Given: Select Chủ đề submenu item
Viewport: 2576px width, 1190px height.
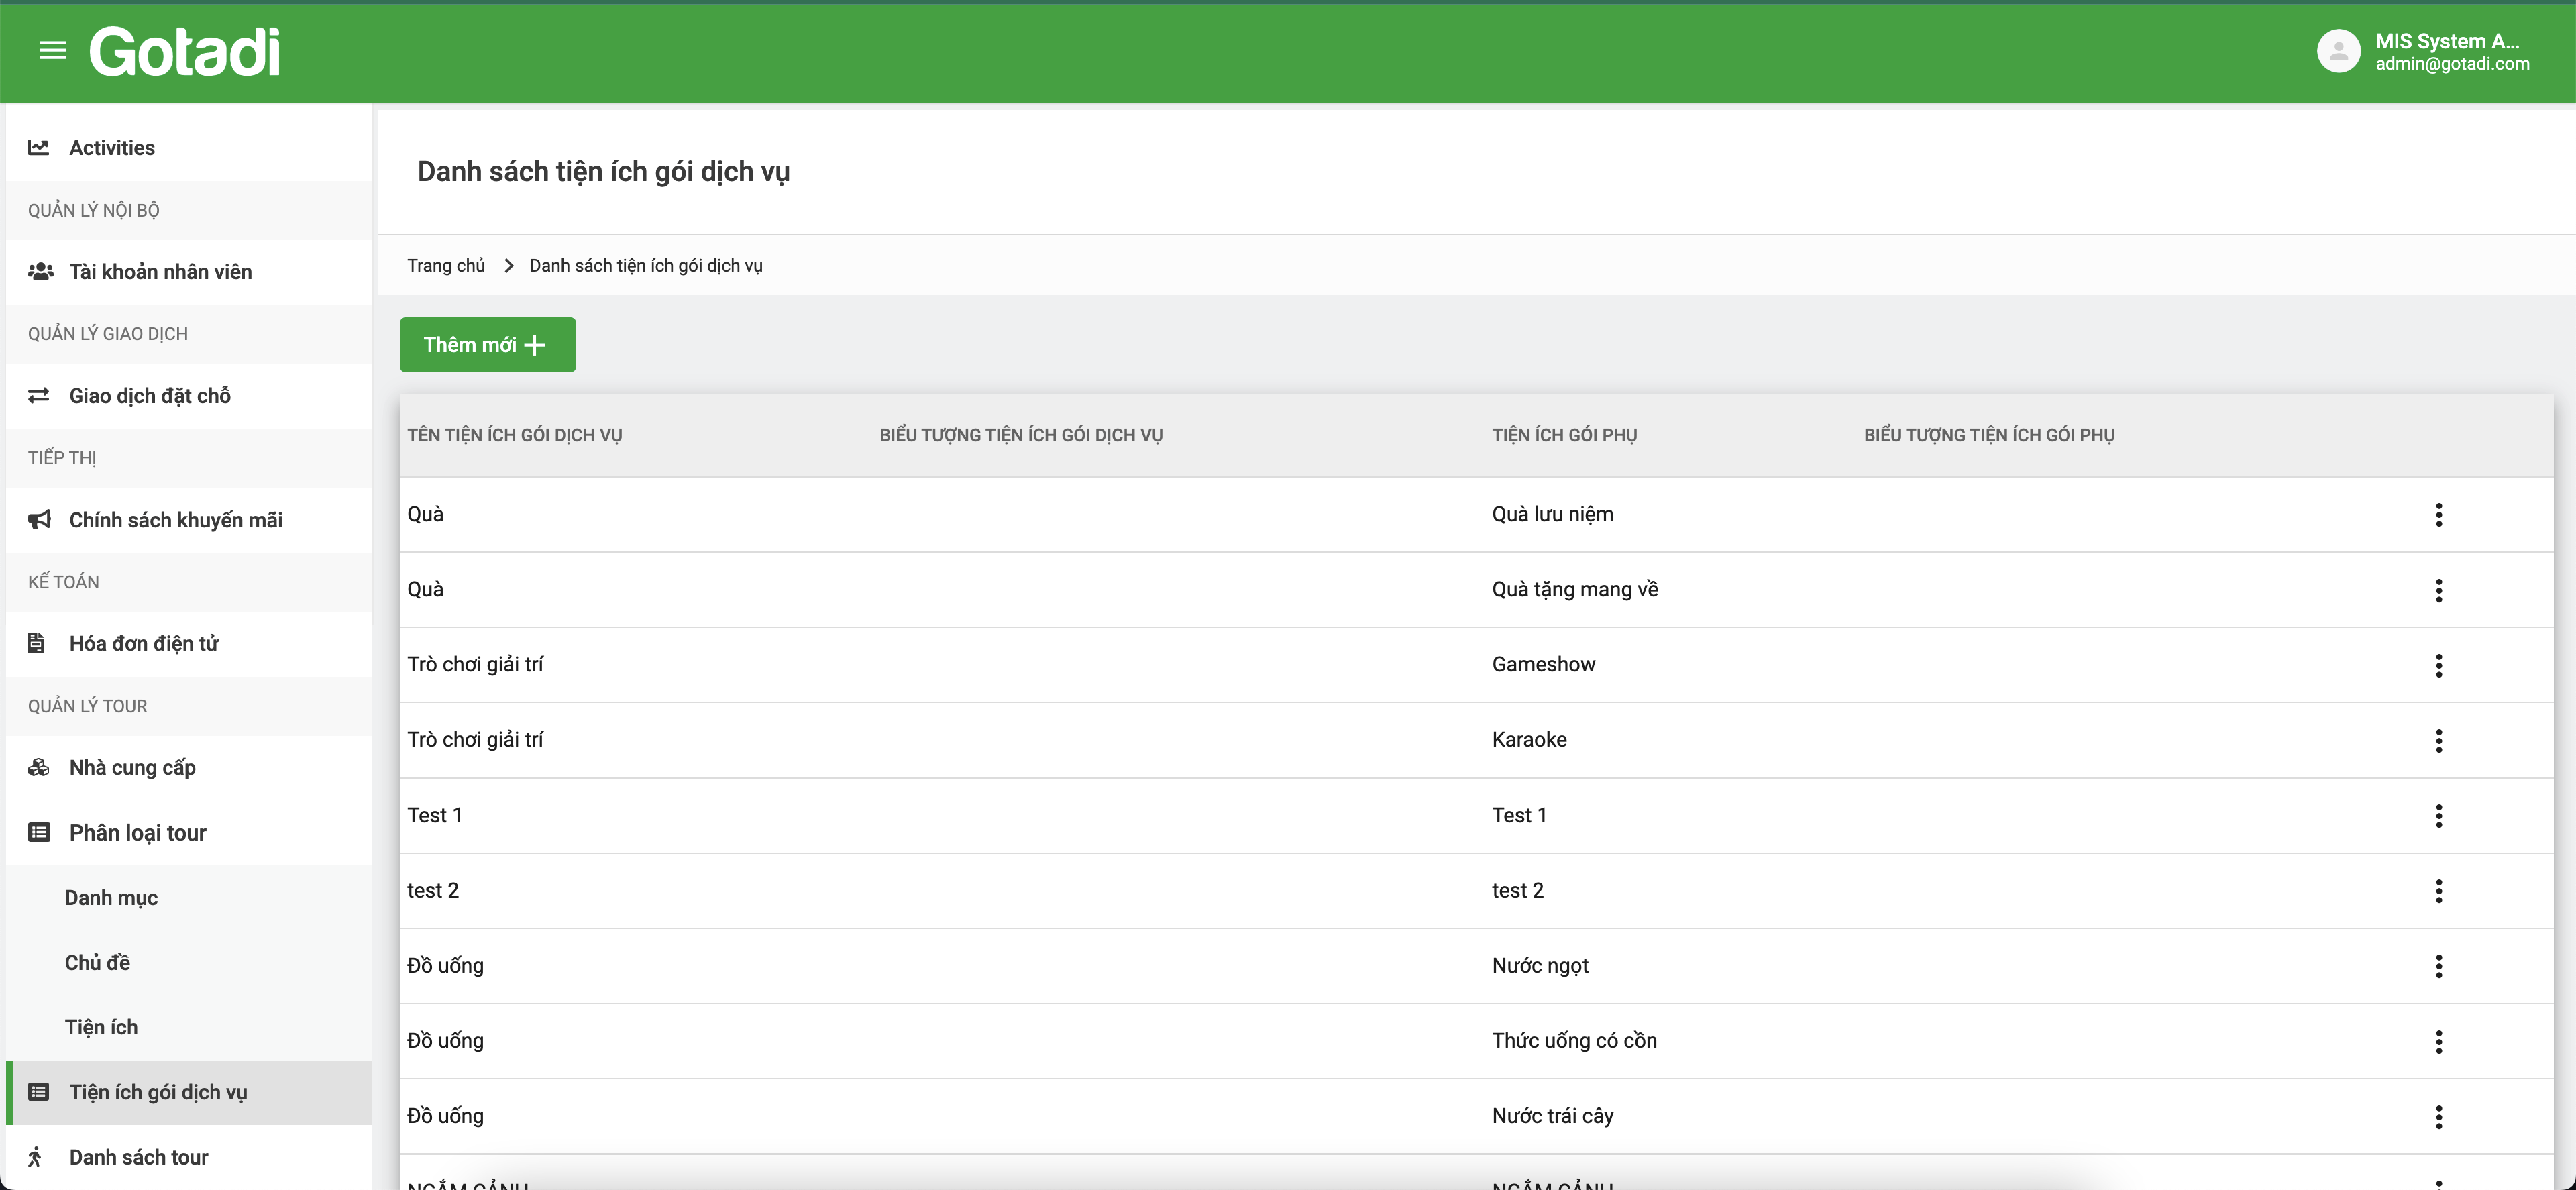Looking at the screenshot, I should [97, 962].
